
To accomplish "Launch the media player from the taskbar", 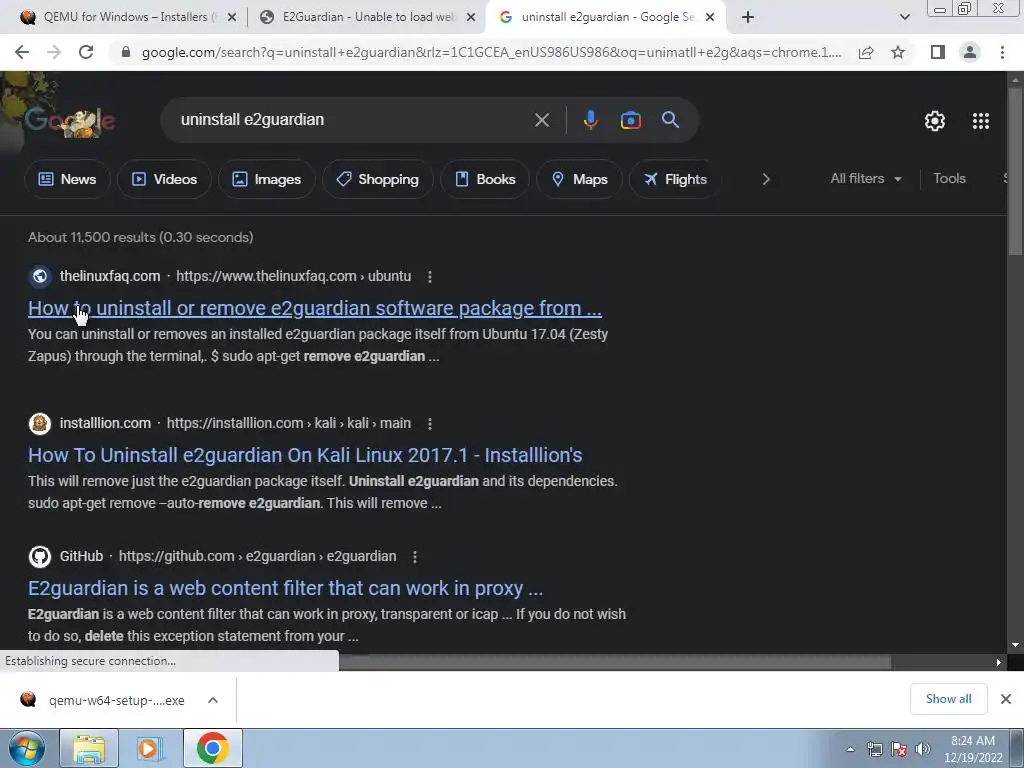I will pyautogui.click(x=149, y=748).
